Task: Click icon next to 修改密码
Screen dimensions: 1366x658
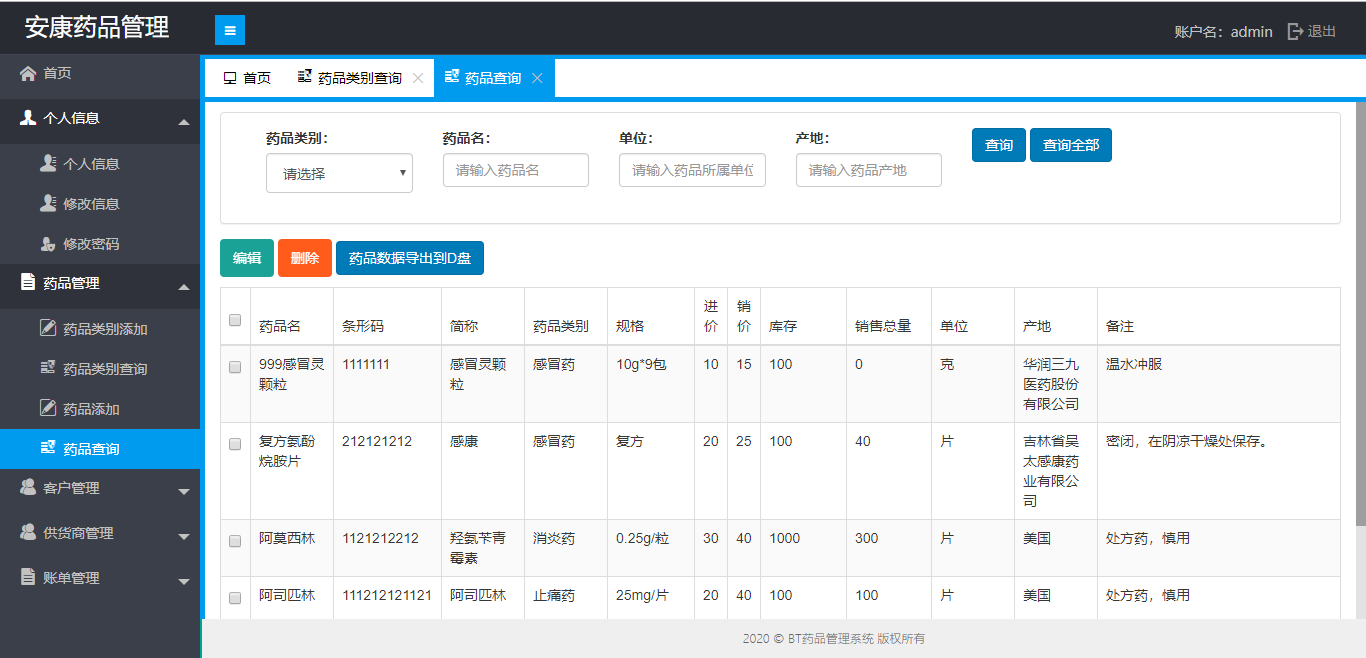Action: (48, 243)
